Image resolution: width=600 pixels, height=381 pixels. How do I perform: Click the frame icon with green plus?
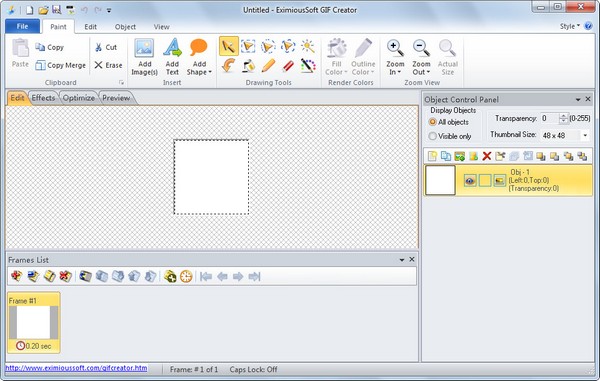(x=170, y=276)
